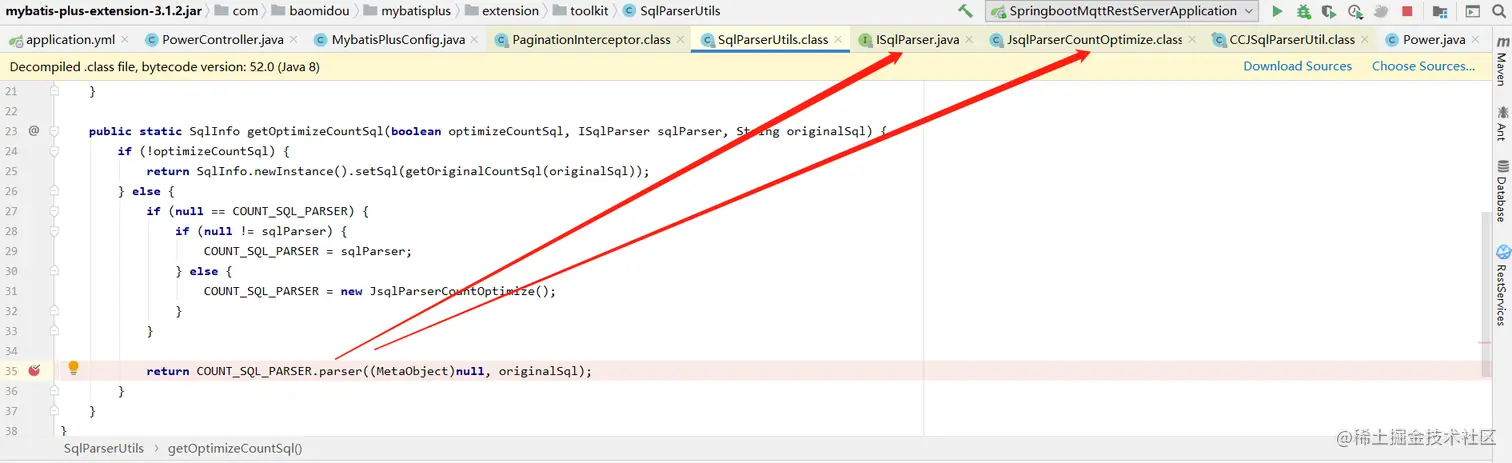The height and width of the screenshot is (463, 1512).
Task: Run with coverage shield icon
Action: (x=1328, y=11)
